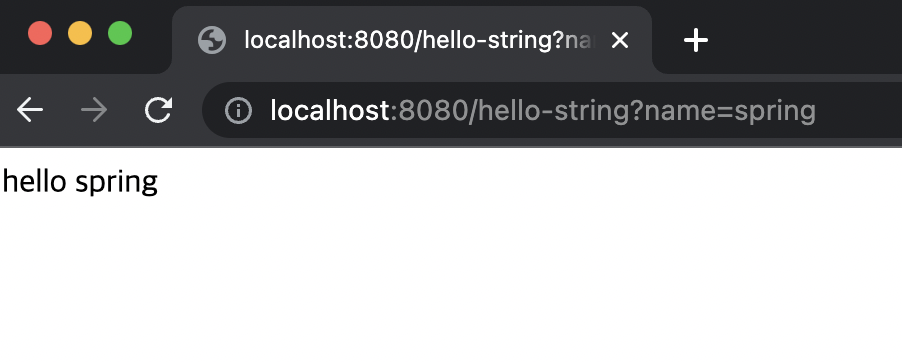Select the localhost:8080/hello-string tab

412,40
